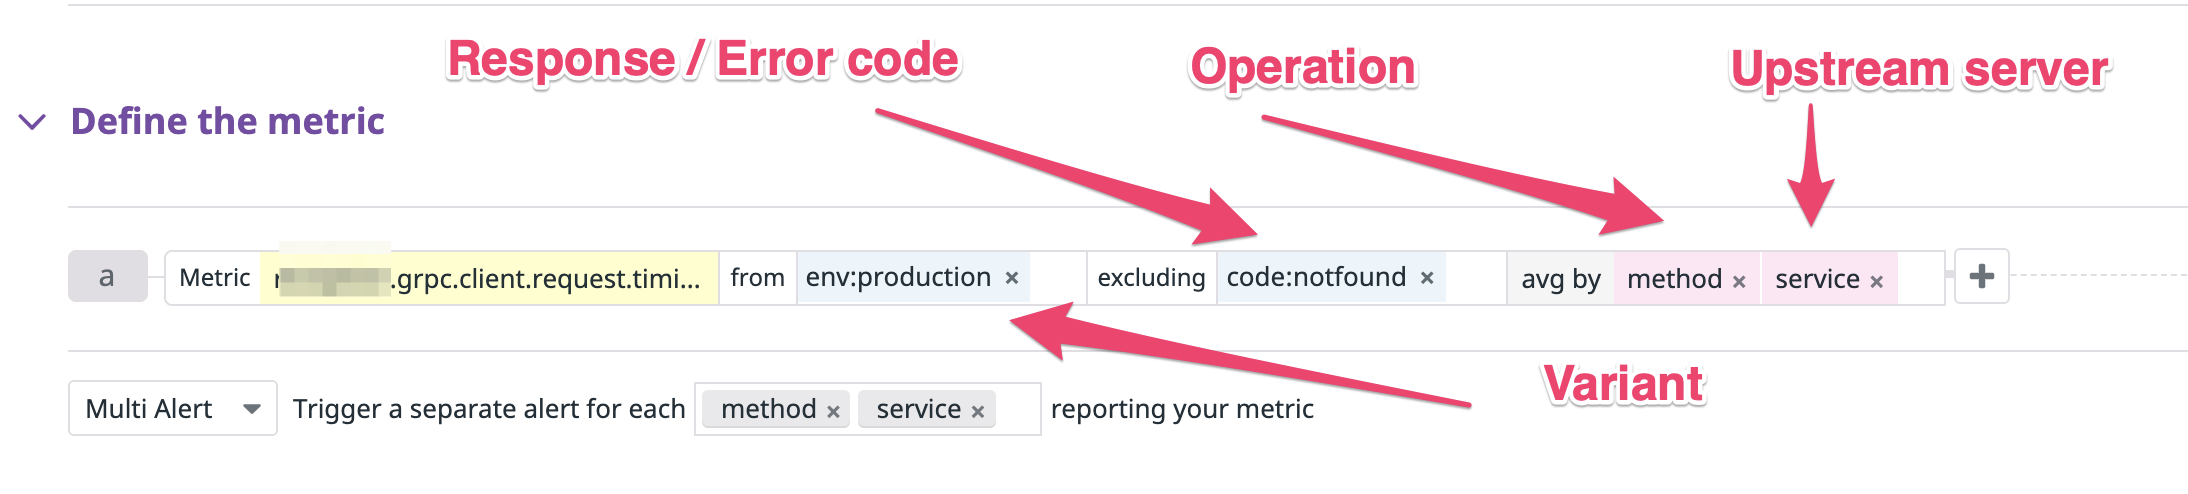Screen dimensions: 2188x494
Task: Remove method from avg by grouping
Action: coord(1739,282)
